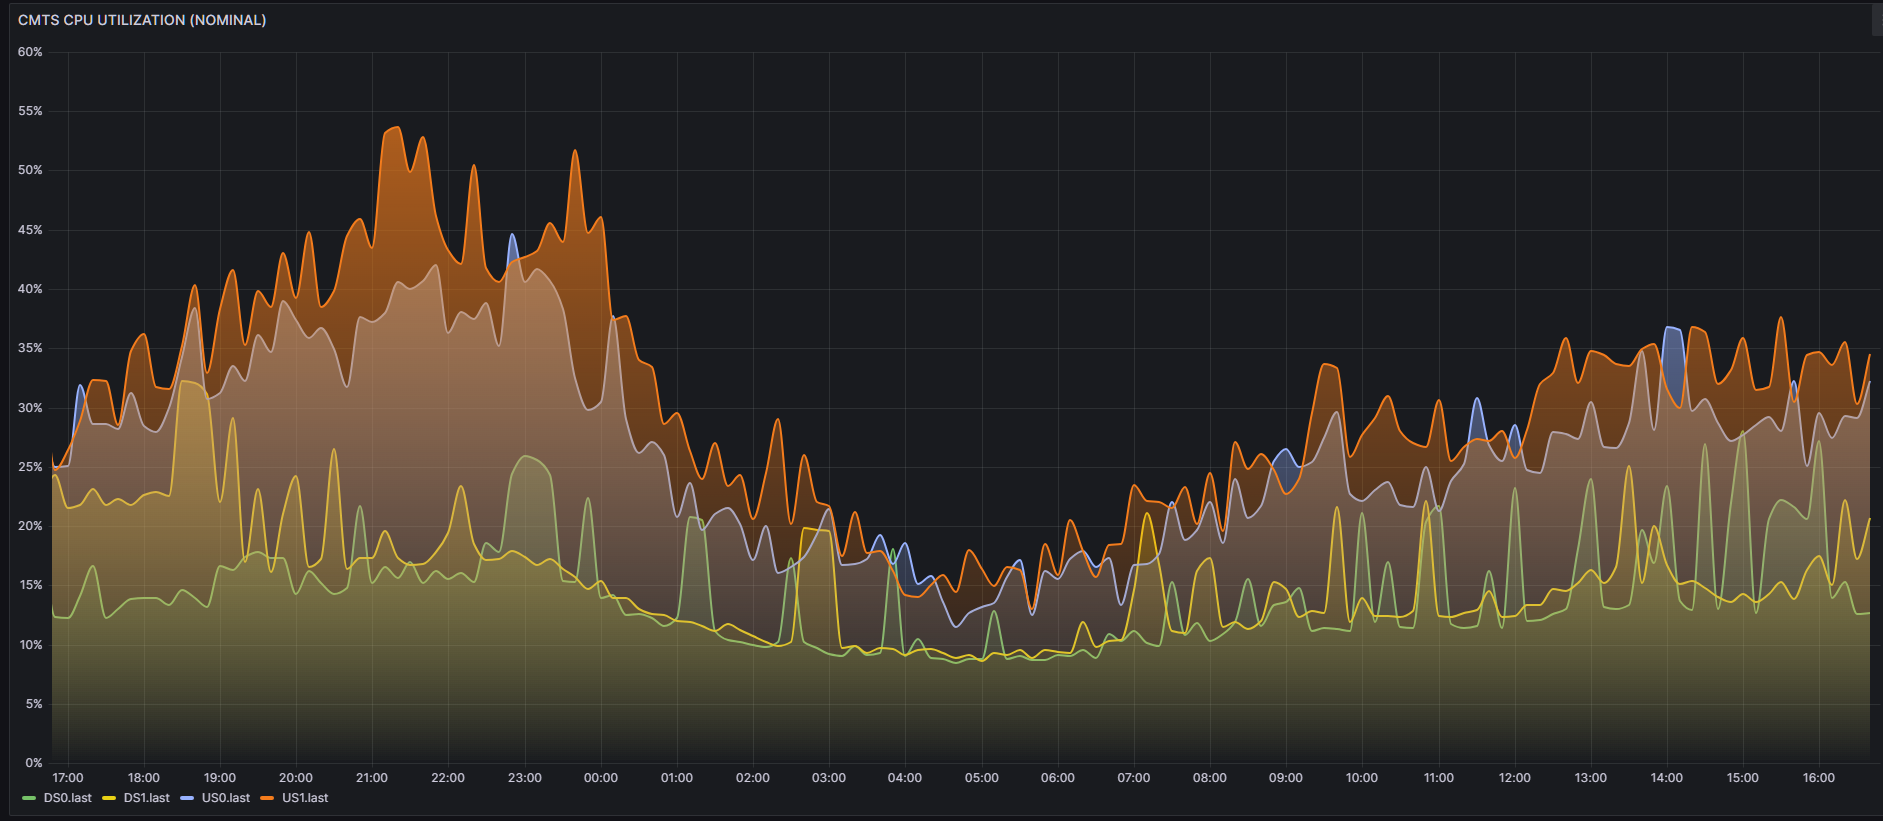1883x821 pixels.
Task: Select the 17:00 time axis label
Action: (68, 778)
